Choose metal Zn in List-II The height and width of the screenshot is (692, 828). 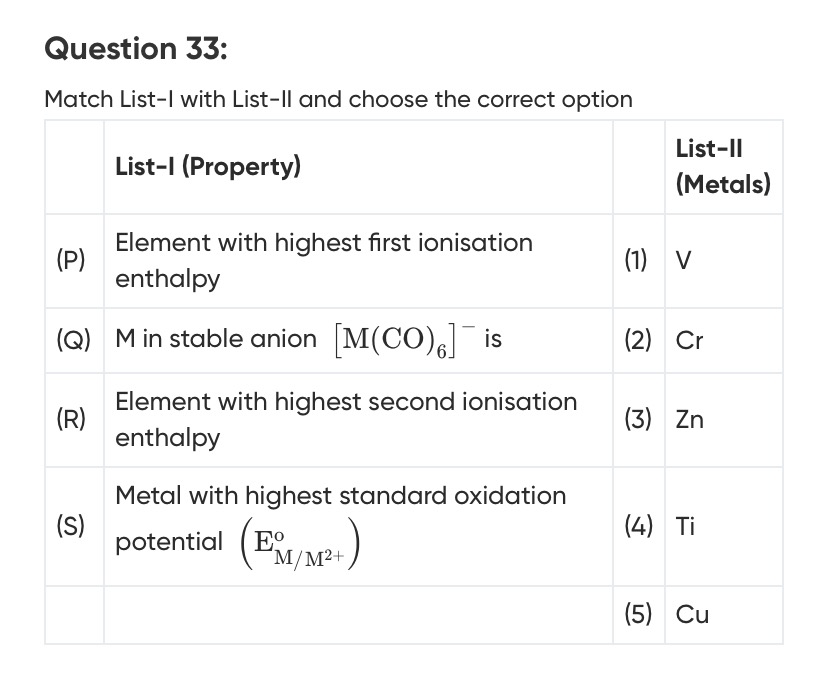[689, 420]
